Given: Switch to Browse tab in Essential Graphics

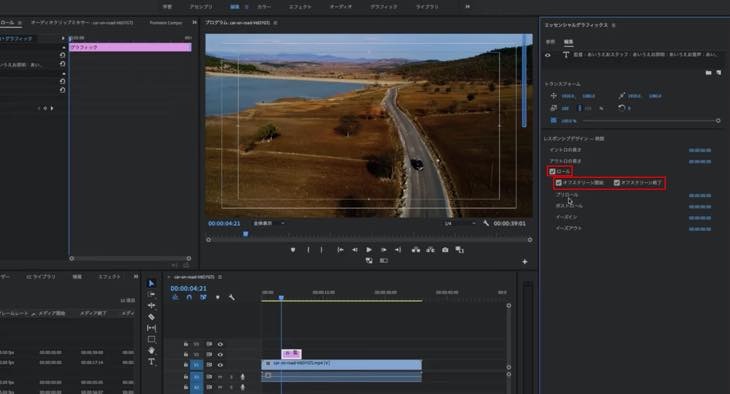Looking at the screenshot, I should 550,42.
